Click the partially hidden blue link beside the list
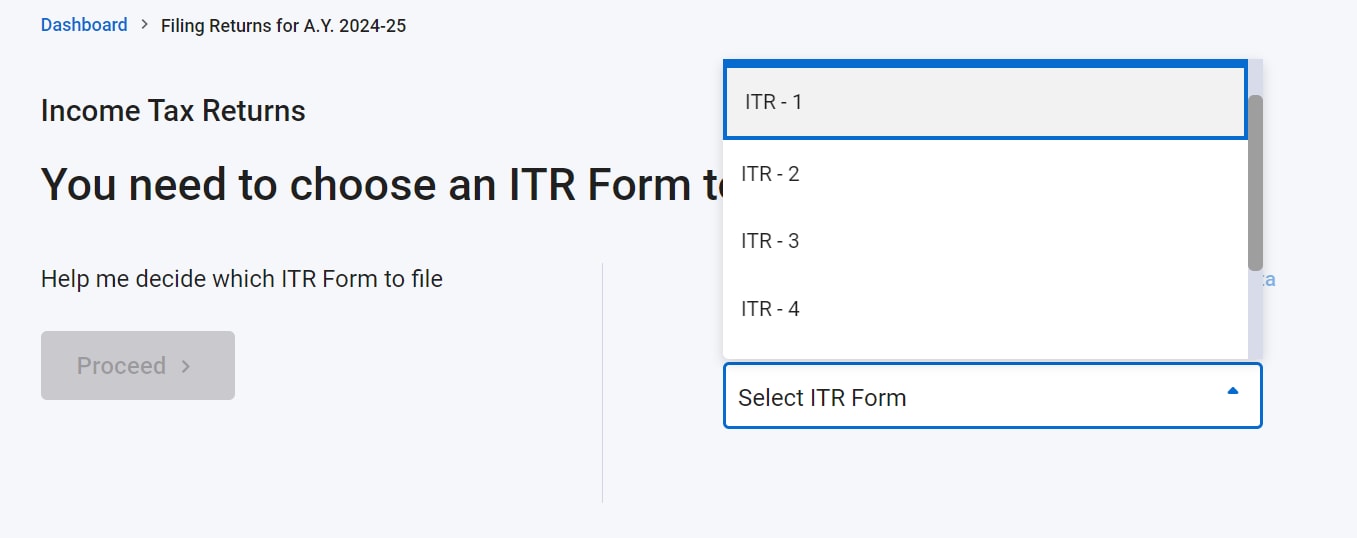The height and width of the screenshot is (538, 1357). click(1269, 280)
